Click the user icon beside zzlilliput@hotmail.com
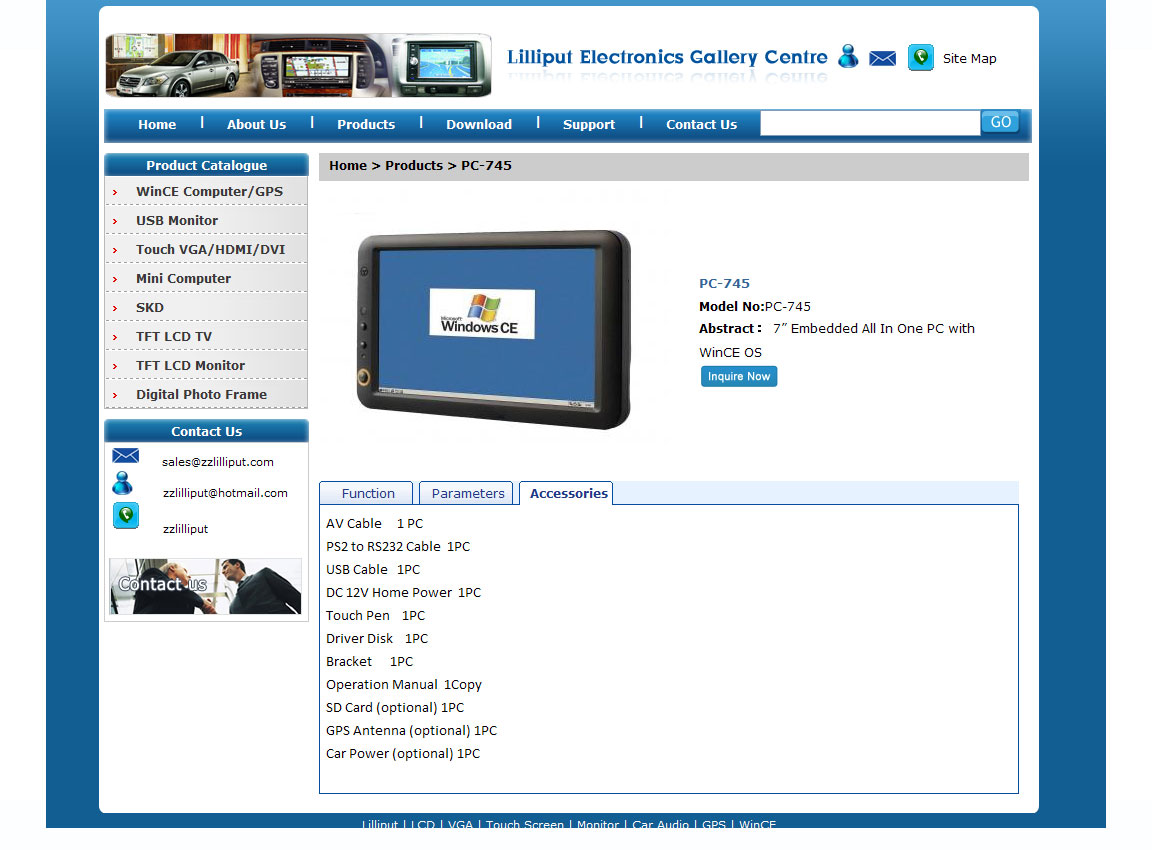Viewport: 1152px width, 850px height. pyautogui.click(x=123, y=483)
